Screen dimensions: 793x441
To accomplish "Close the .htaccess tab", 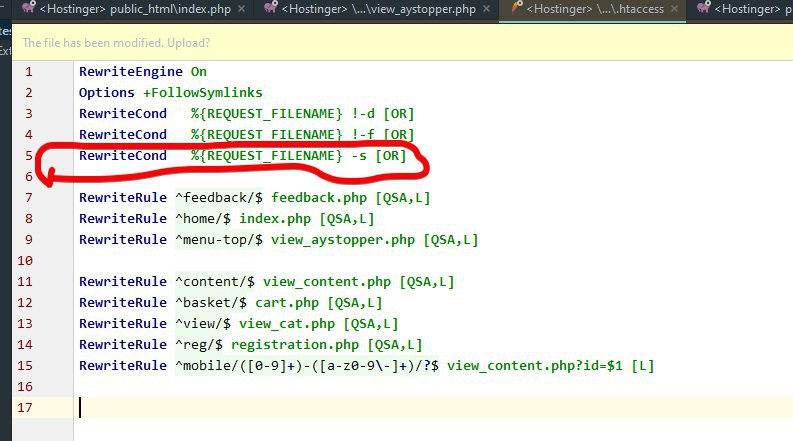I will 675,9.
